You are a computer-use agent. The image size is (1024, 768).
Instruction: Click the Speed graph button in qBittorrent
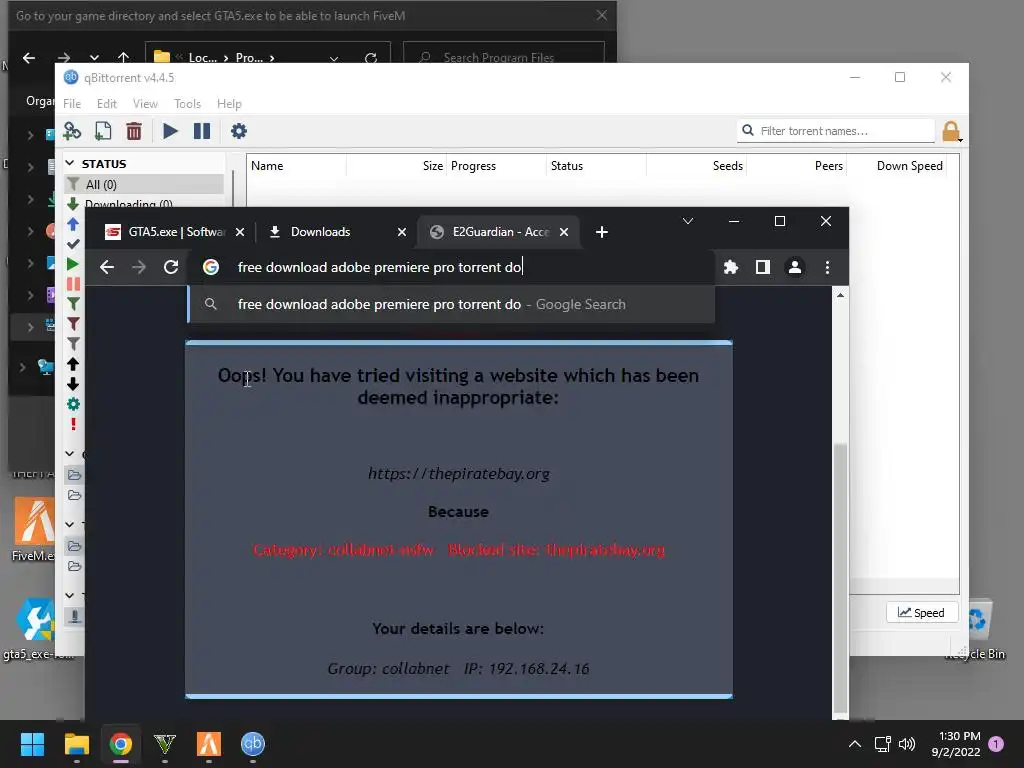tap(921, 613)
